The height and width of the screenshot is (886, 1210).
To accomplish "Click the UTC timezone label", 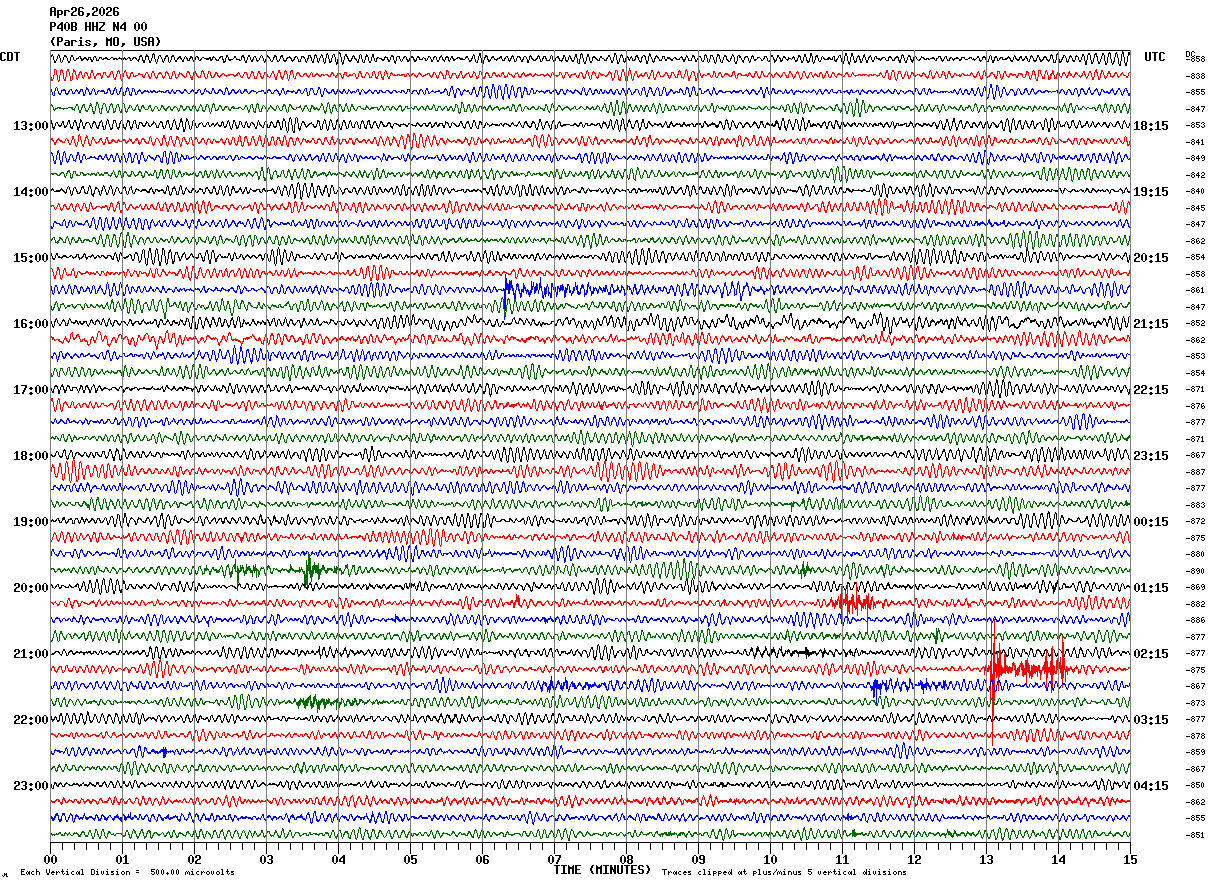I will (1155, 57).
